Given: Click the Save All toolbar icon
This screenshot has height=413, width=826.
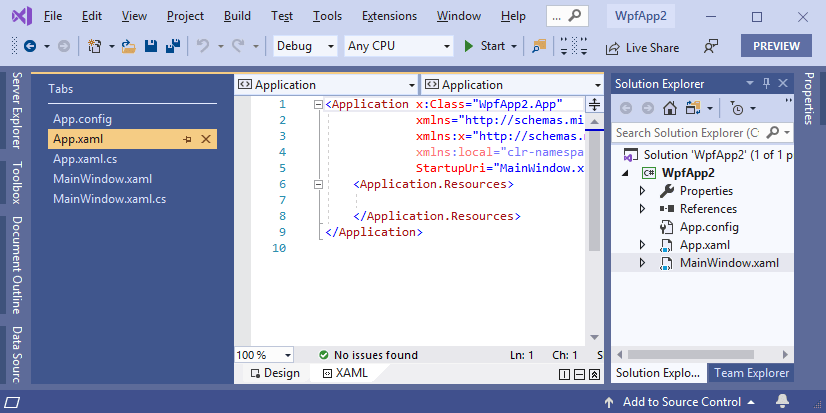Looking at the screenshot, I should coord(172,46).
